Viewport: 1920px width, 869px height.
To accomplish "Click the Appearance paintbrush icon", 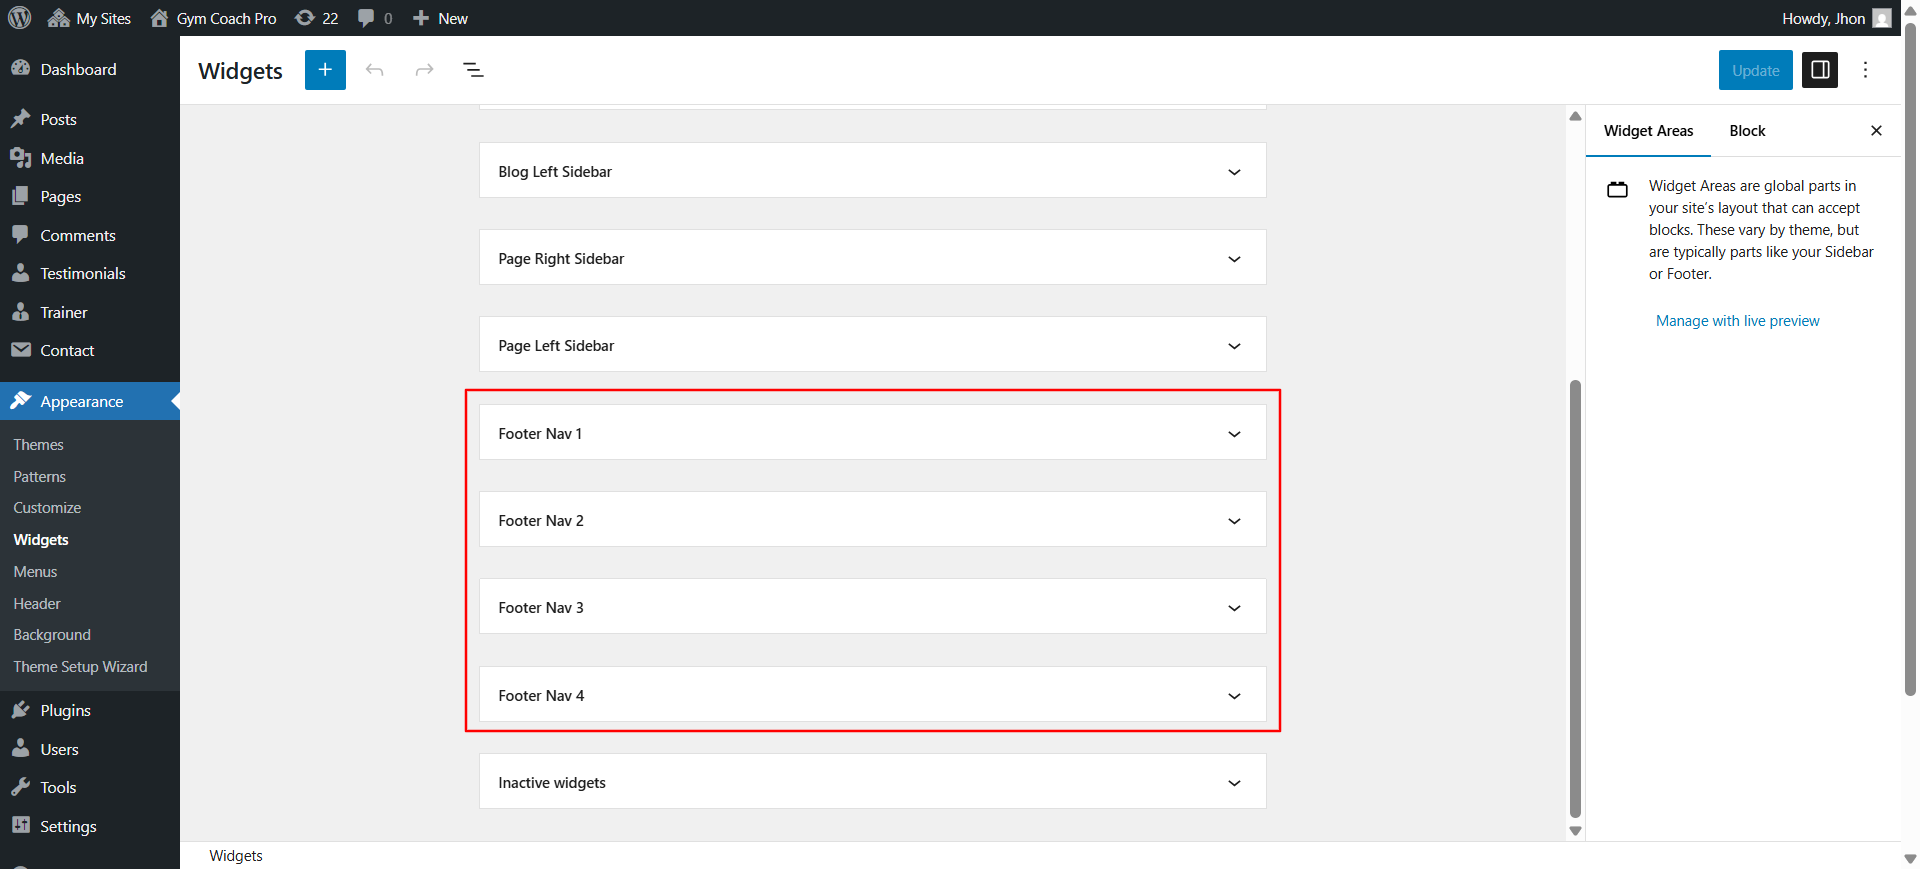I will (x=20, y=401).
